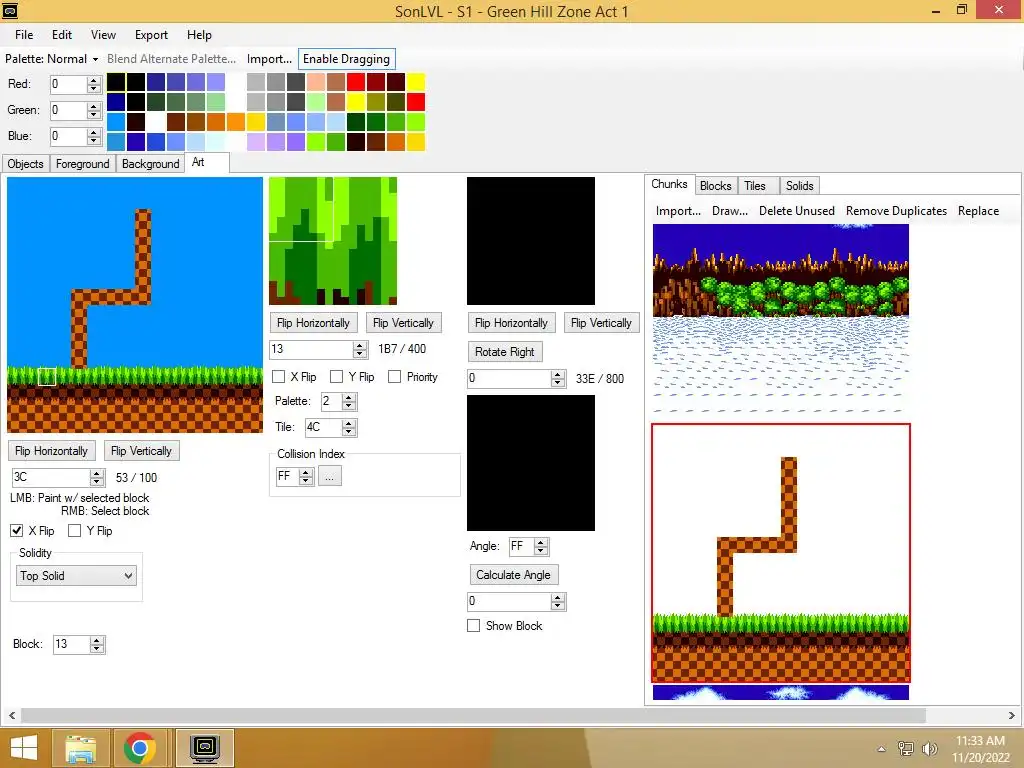This screenshot has width=1024, height=768.
Task: Select the first black swatch in the palette
Action: click(116, 82)
